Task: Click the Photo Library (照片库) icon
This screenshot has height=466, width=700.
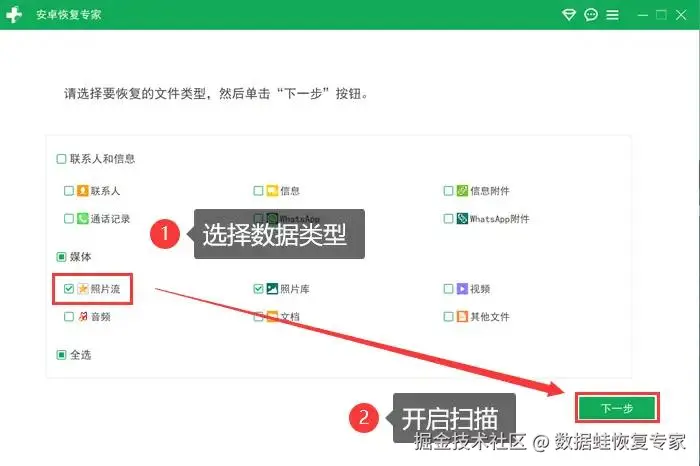Action: click(272, 289)
